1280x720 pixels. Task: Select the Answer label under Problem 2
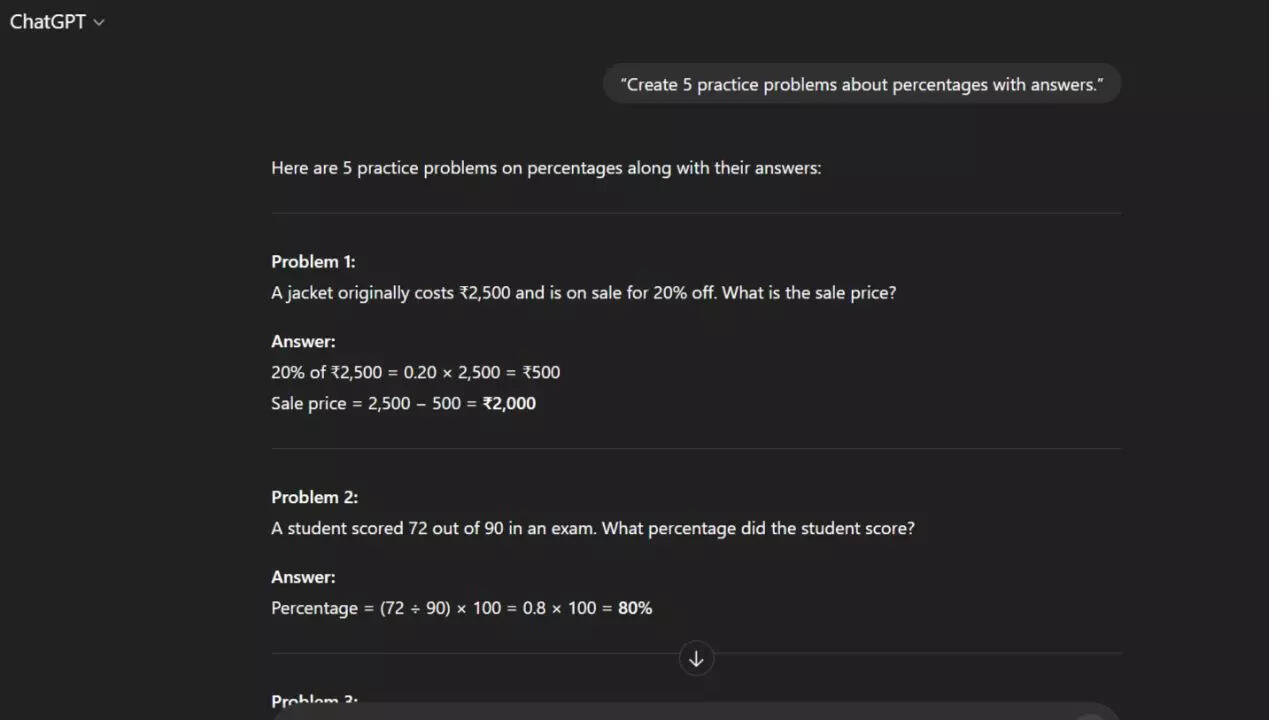302,576
